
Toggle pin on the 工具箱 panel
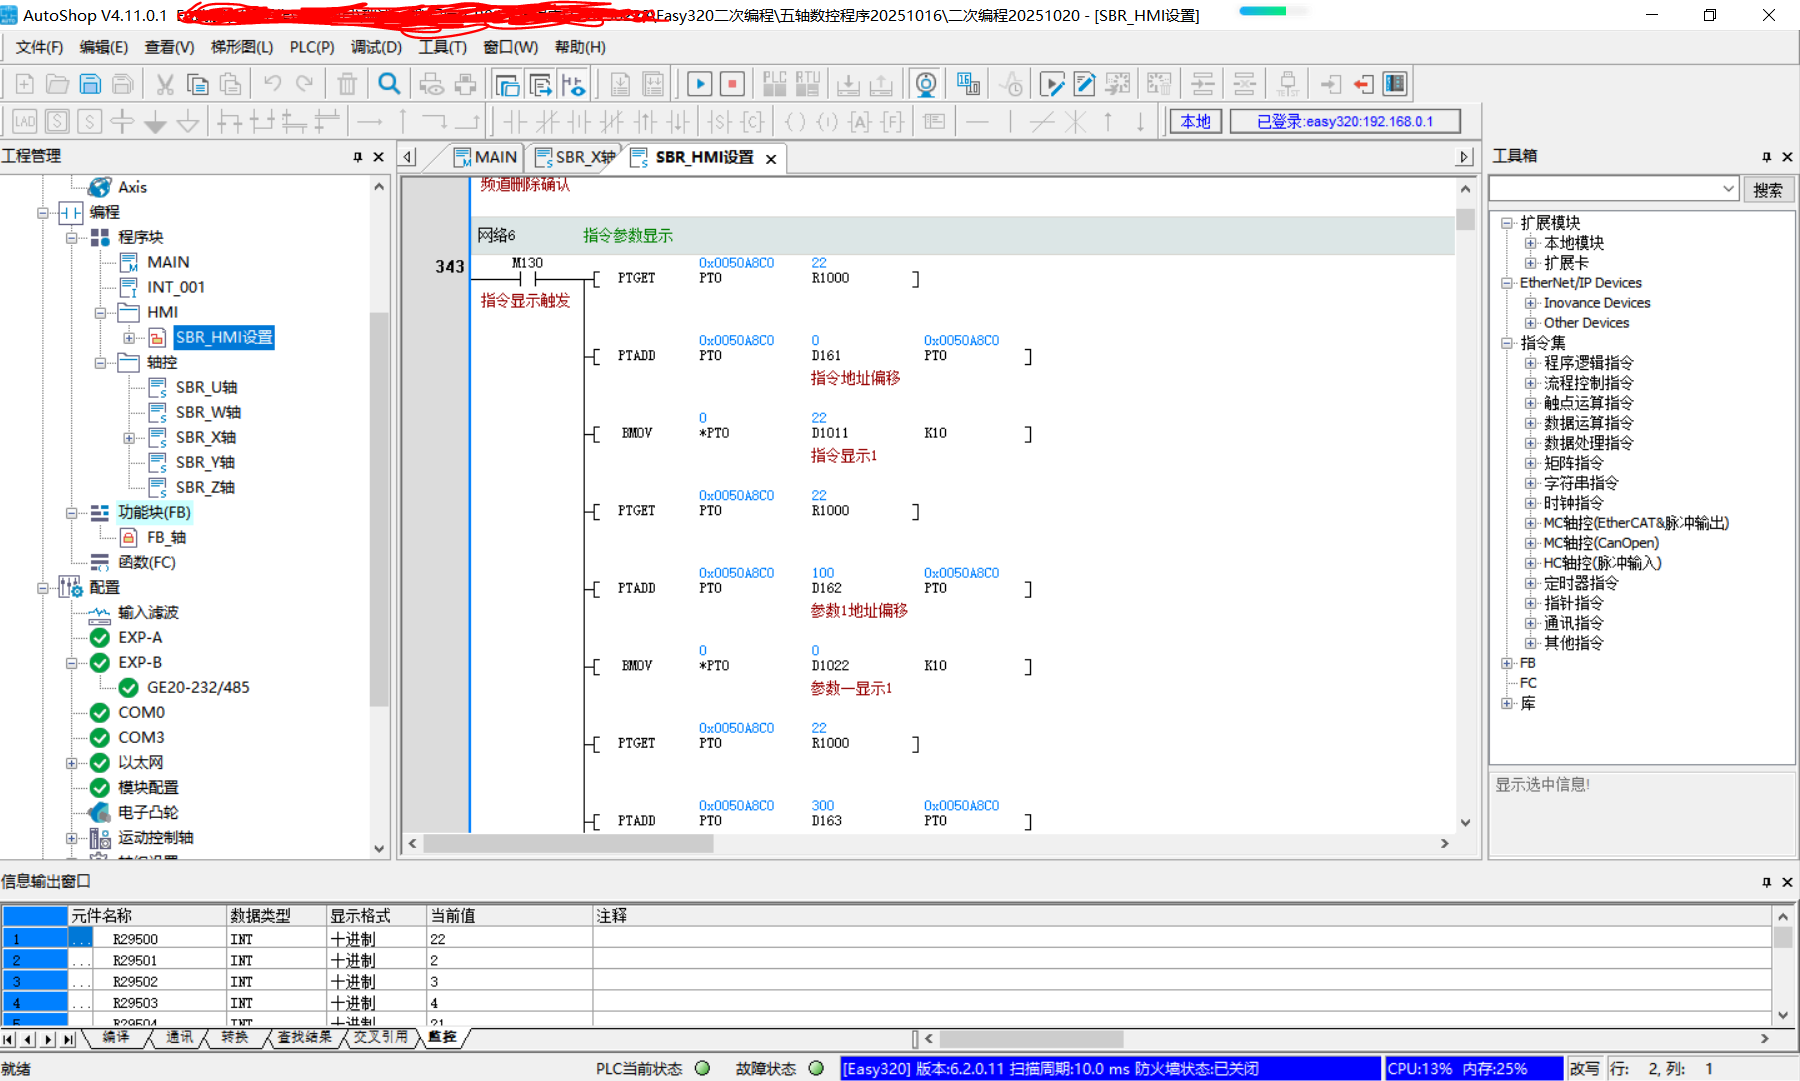1766,157
